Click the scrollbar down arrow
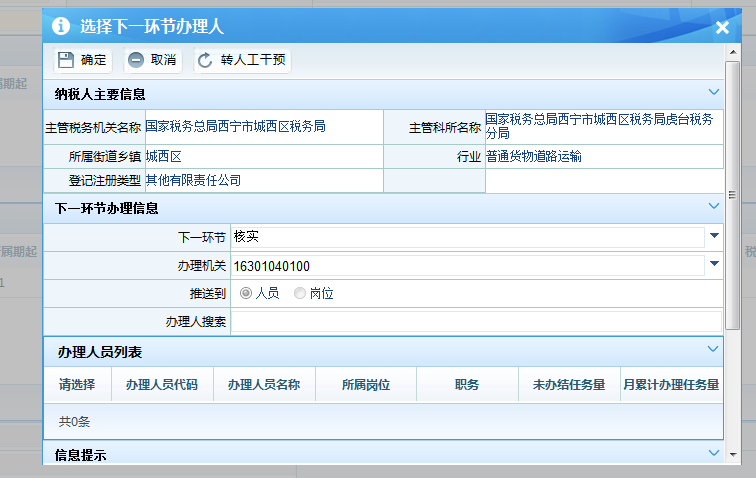This screenshot has height=478, width=756. (733, 454)
